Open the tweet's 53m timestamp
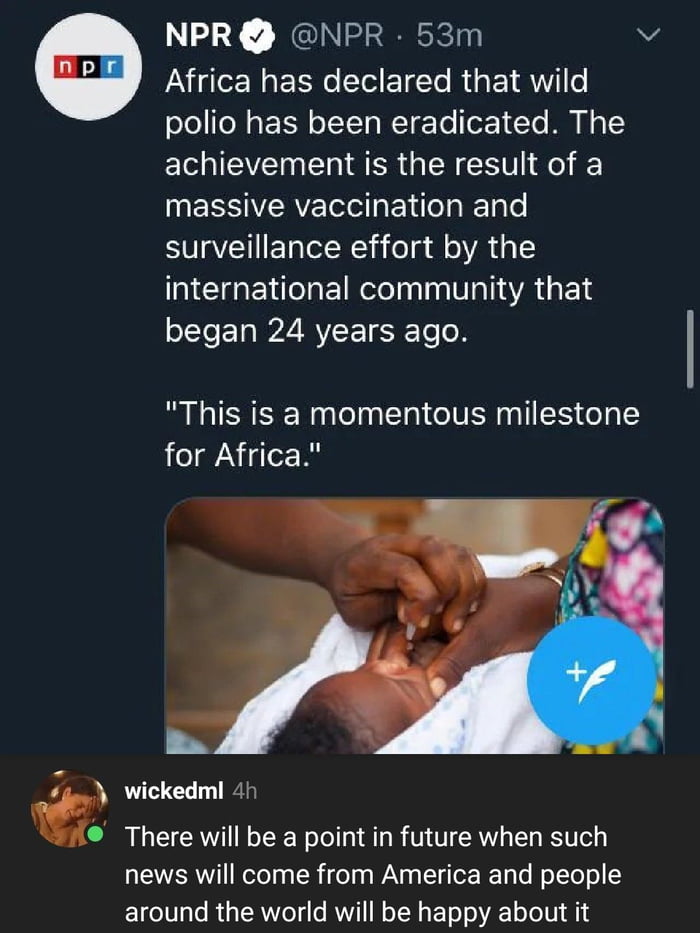The width and height of the screenshot is (700, 933). (449, 36)
